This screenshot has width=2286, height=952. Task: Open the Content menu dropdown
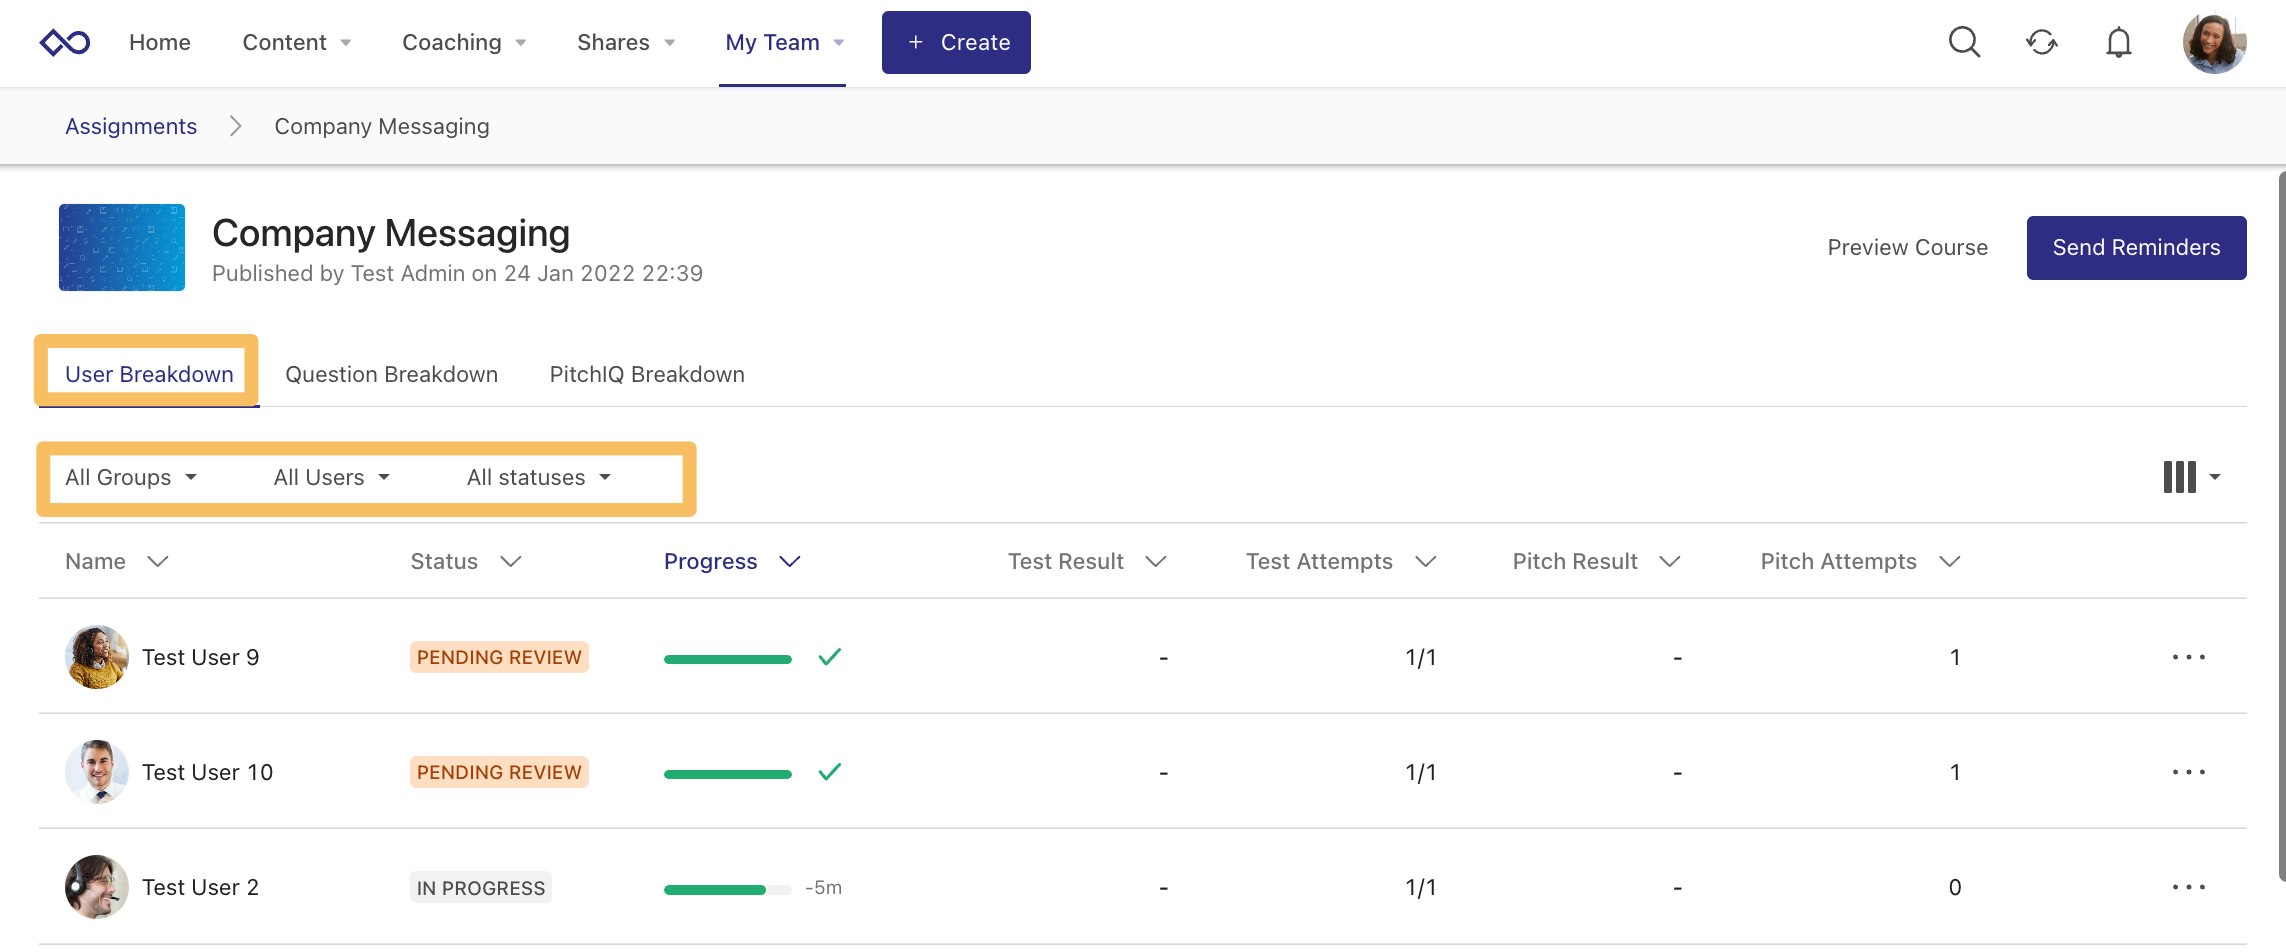pyautogui.click(x=296, y=43)
